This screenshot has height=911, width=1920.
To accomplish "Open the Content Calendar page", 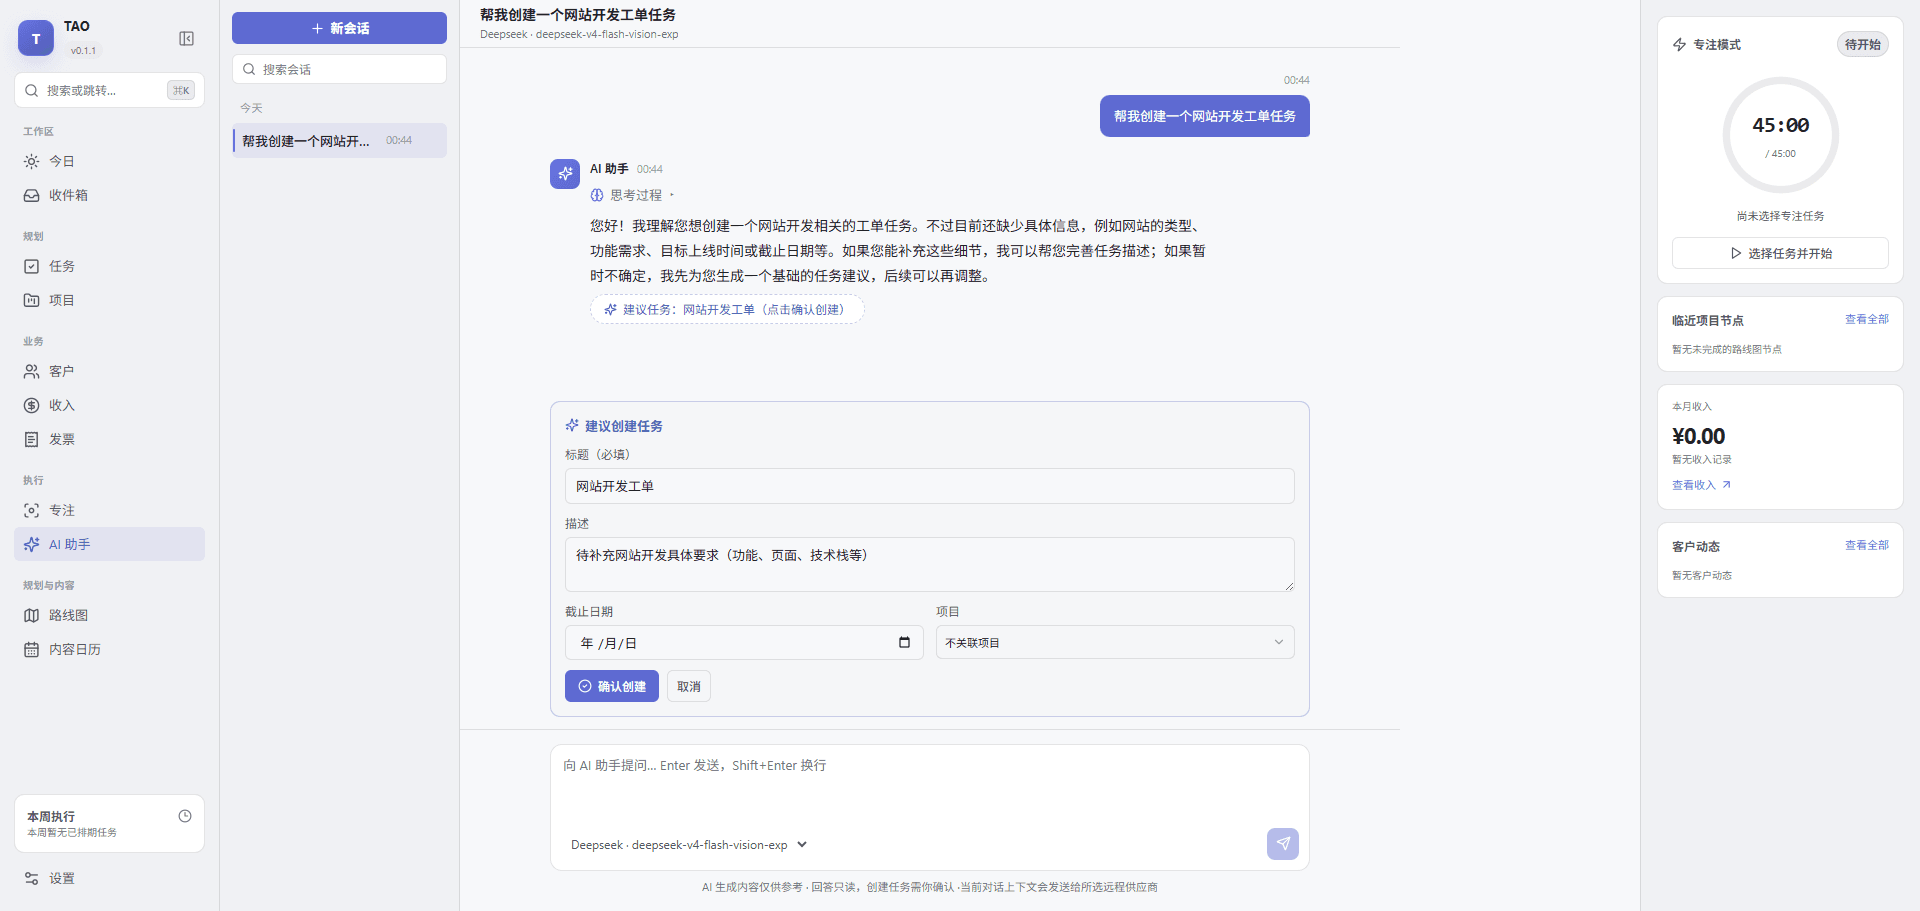I will coord(109,649).
